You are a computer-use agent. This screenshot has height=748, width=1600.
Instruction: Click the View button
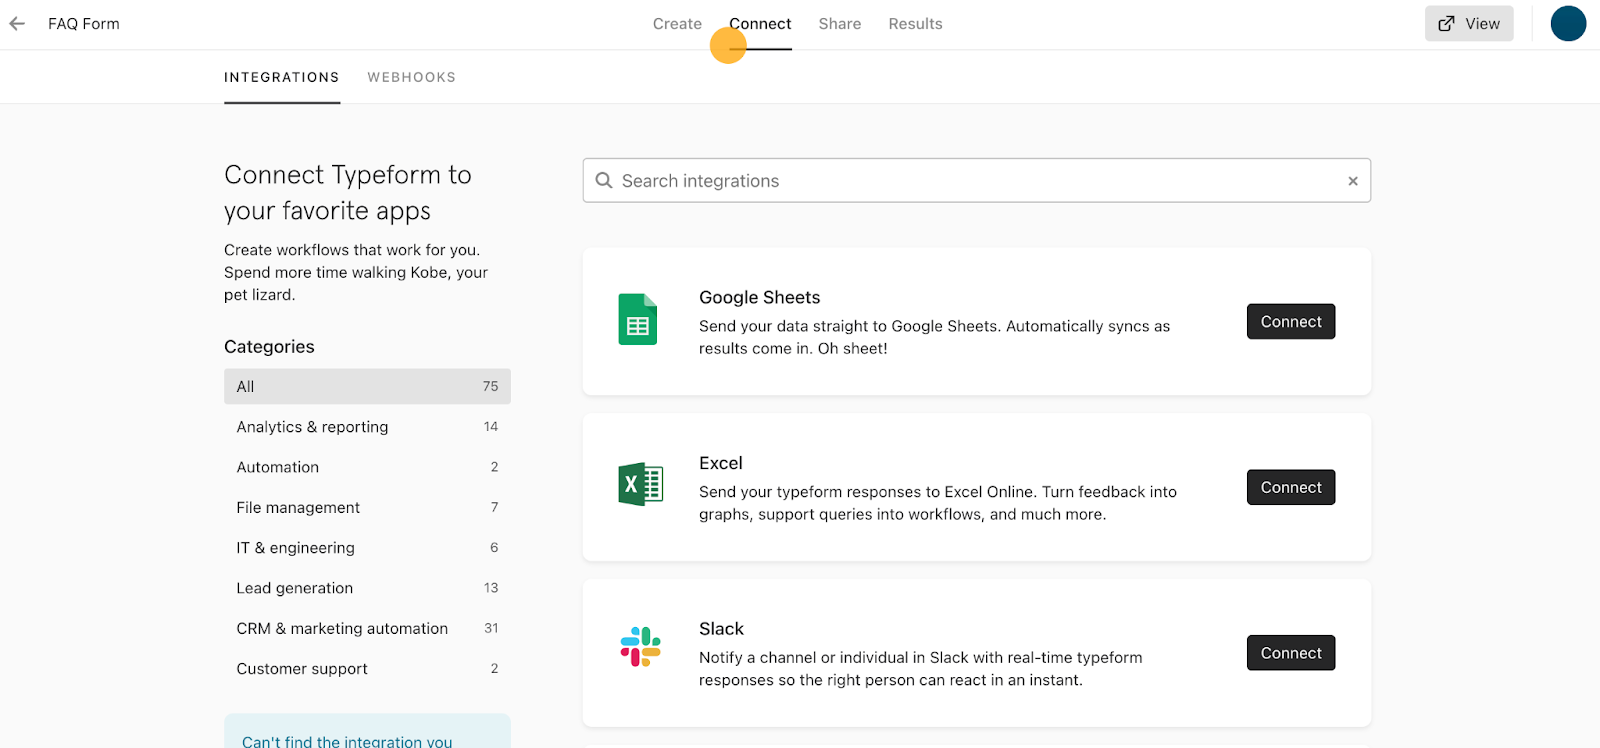[1469, 24]
